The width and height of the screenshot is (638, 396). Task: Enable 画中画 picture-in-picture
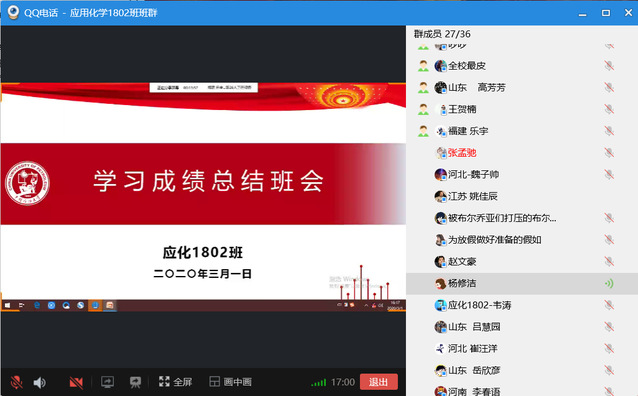230,382
